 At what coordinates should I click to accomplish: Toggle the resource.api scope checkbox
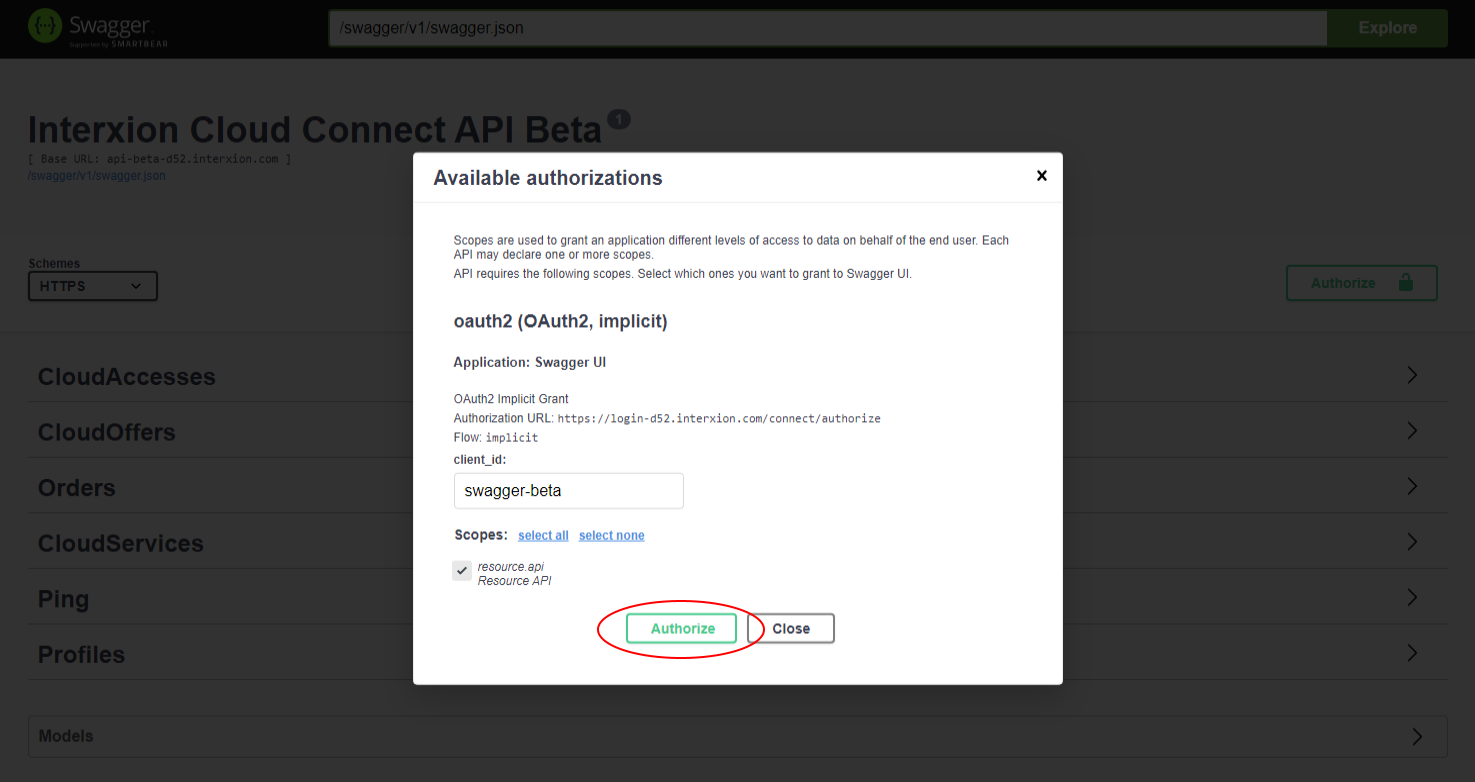(462, 570)
